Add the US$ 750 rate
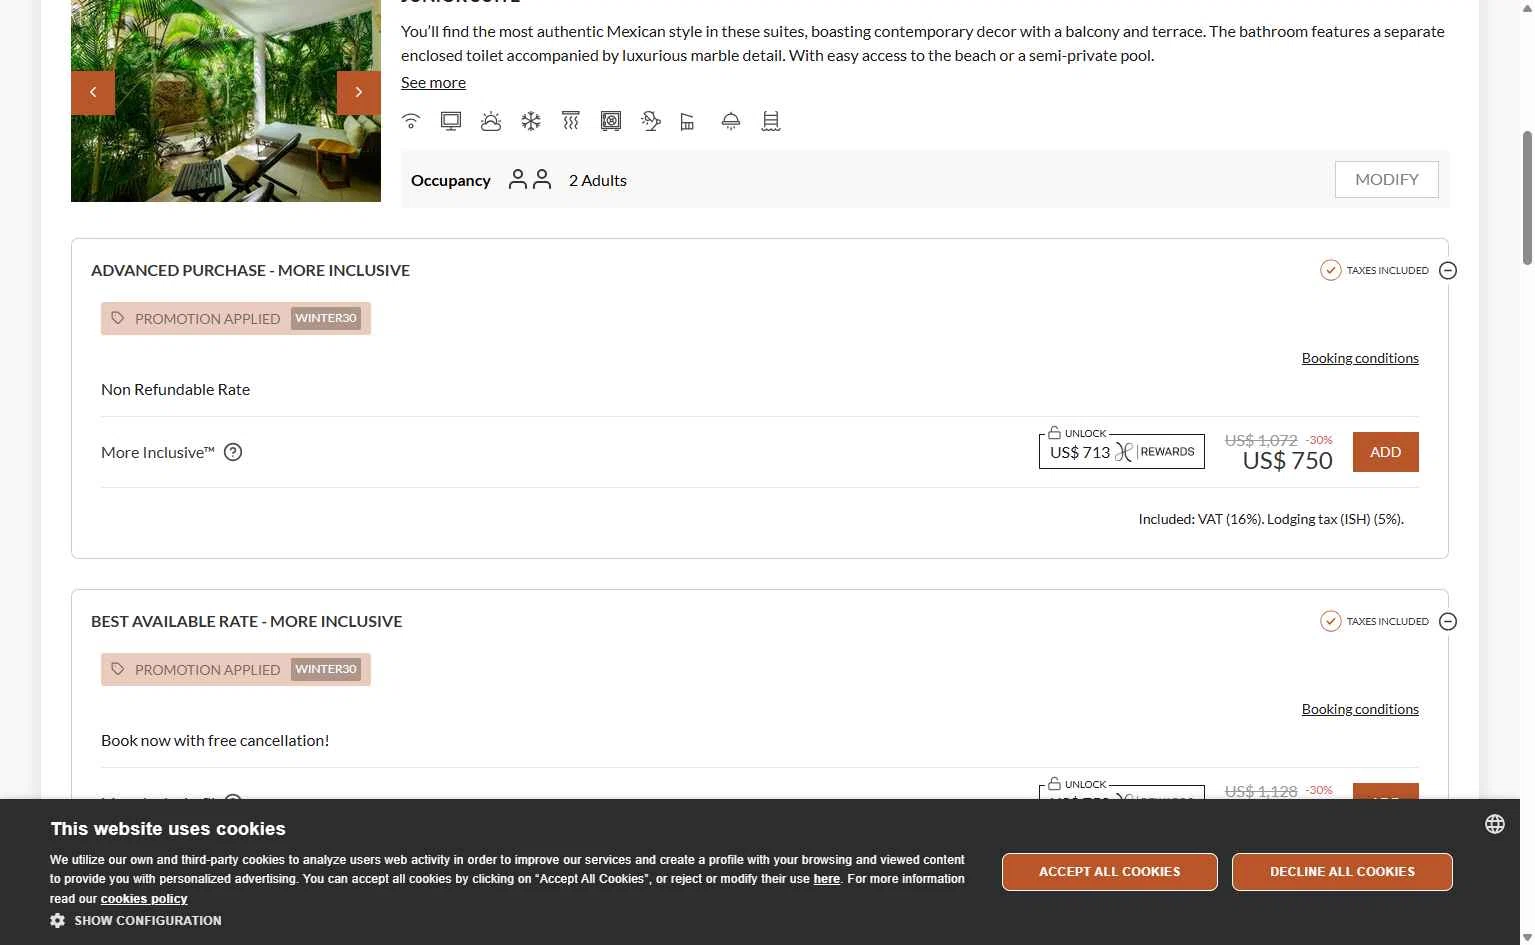 [x=1385, y=452]
